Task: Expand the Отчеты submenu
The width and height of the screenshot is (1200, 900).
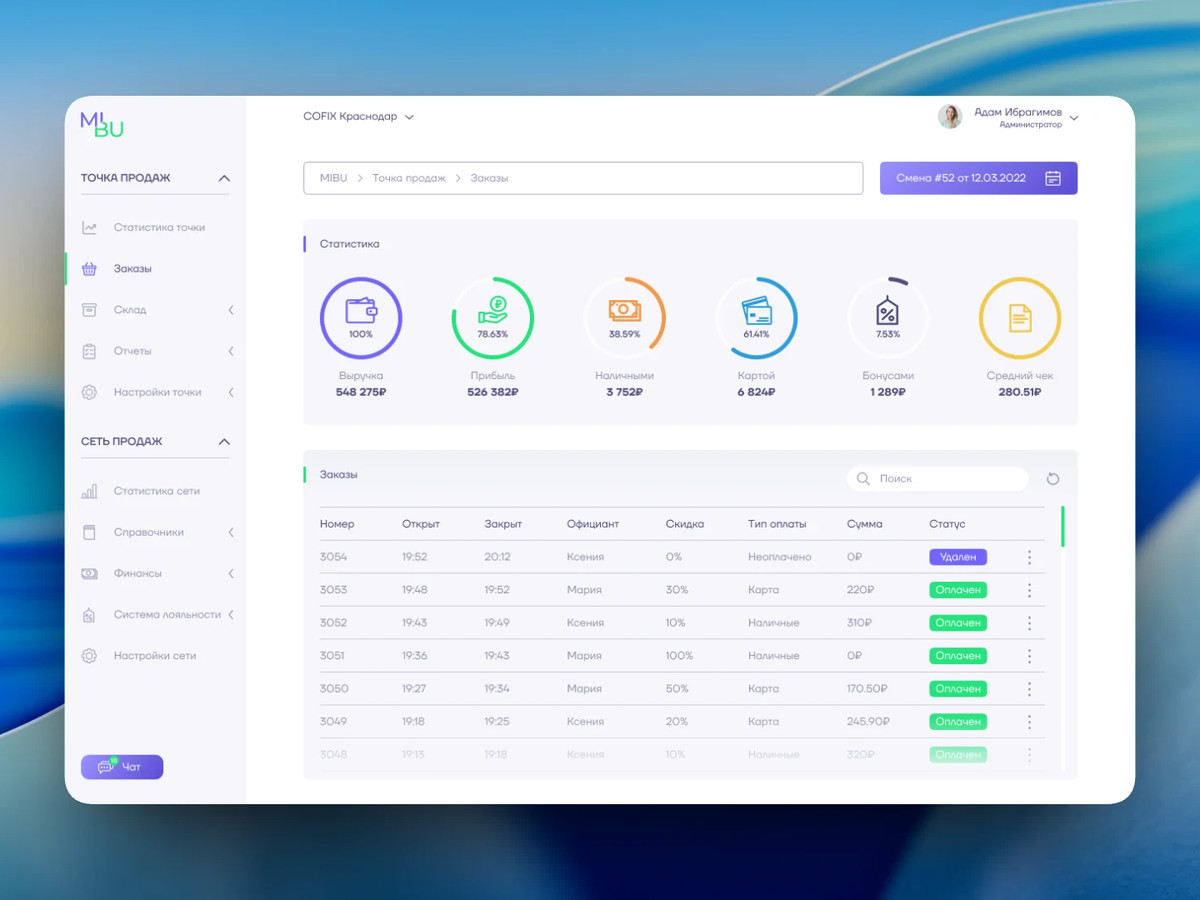Action: 231,351
